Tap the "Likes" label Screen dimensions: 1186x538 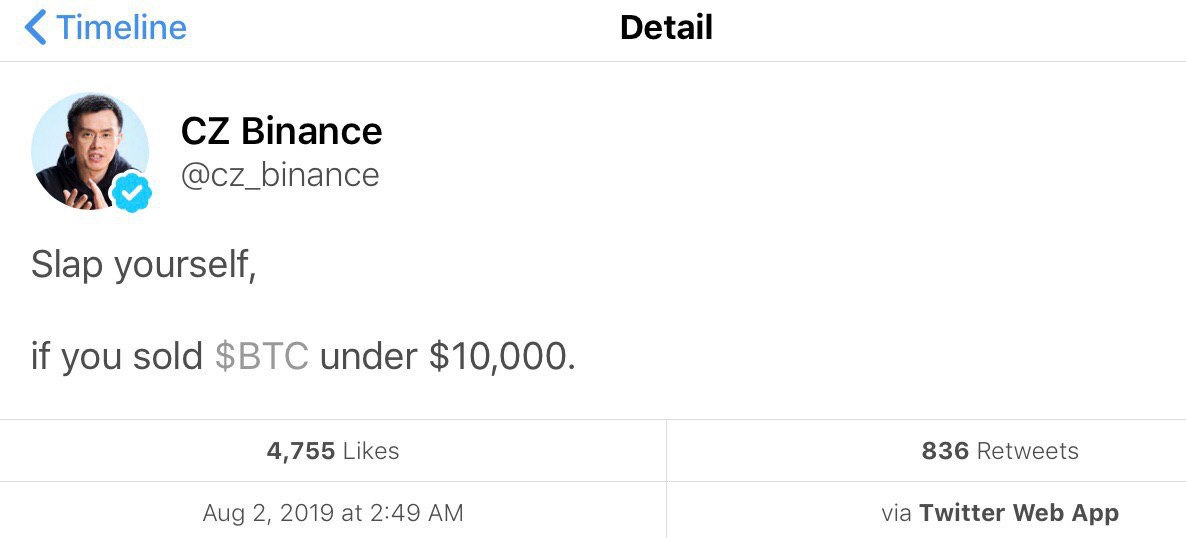(371, 451)
